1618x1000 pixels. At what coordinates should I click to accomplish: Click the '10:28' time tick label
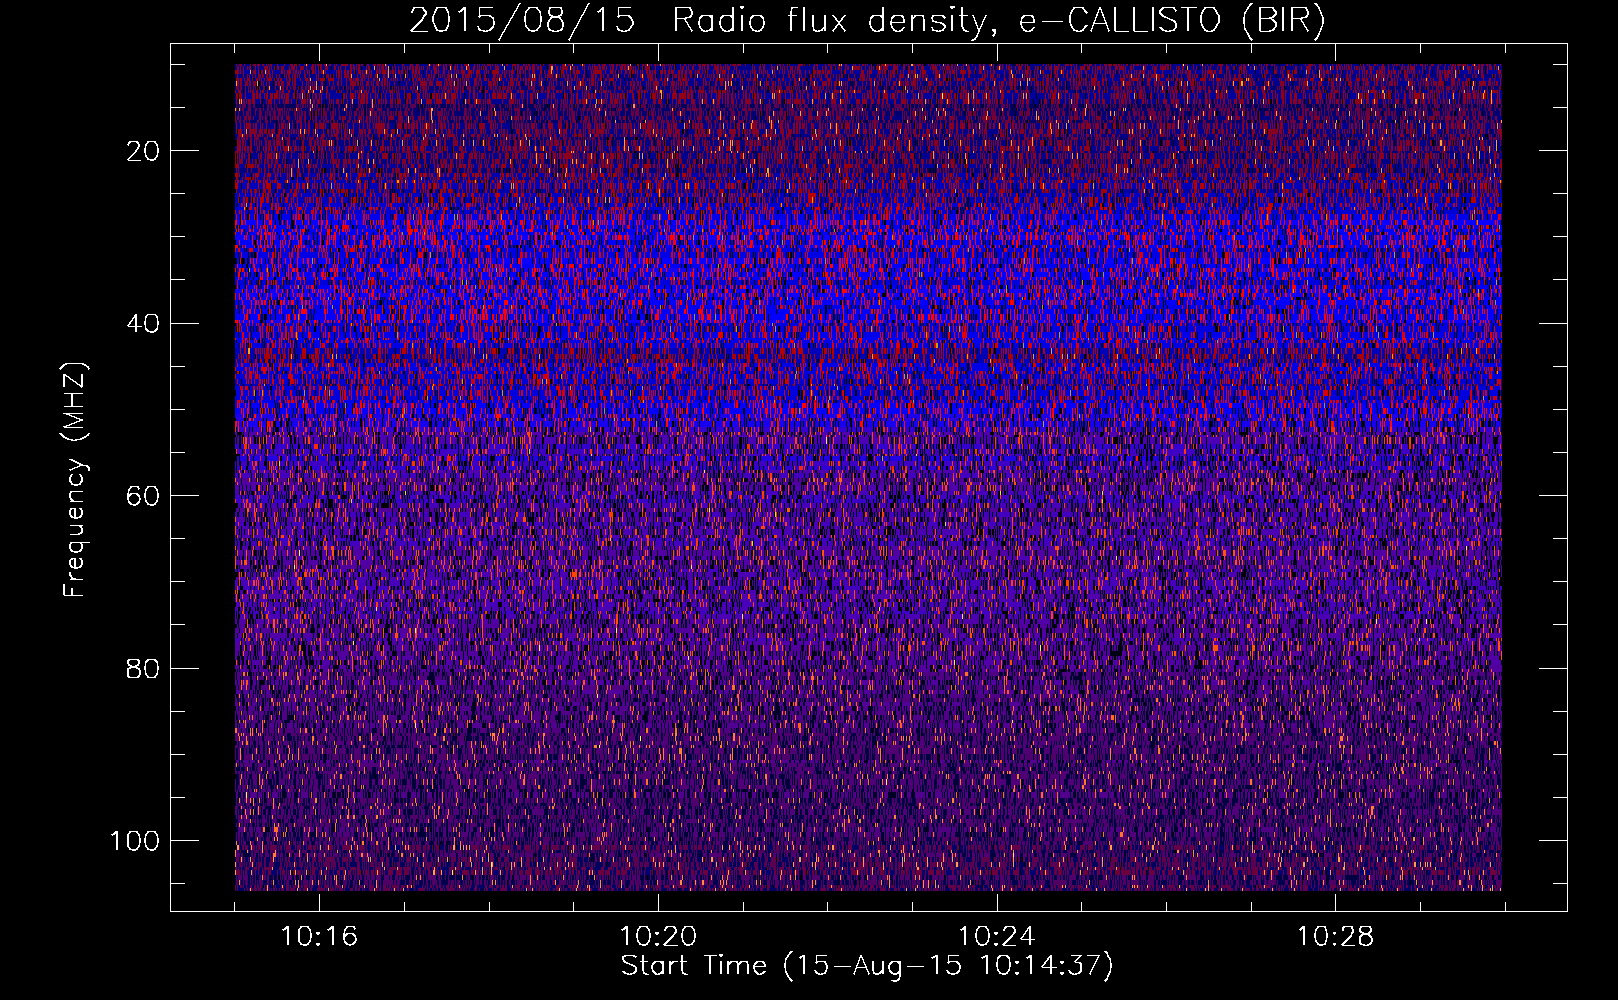[1336, 937]
